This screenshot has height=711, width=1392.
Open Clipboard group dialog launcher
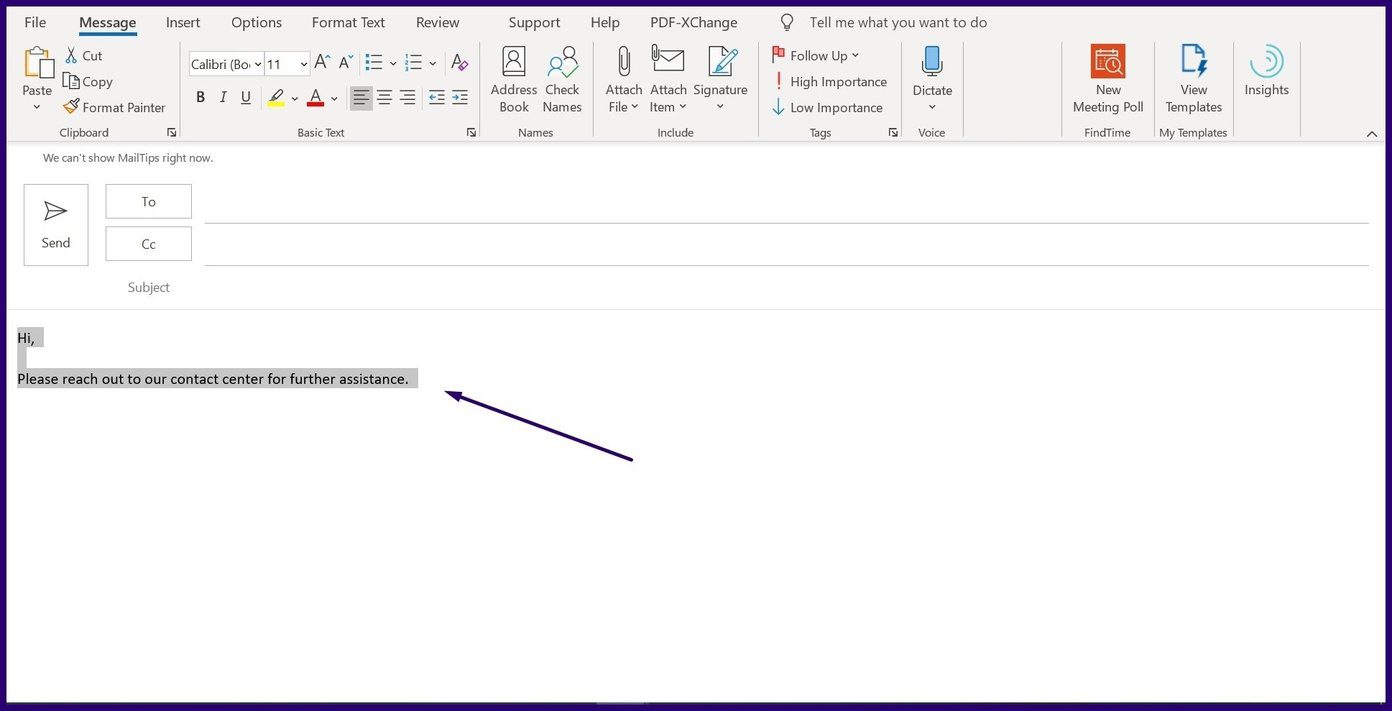[171, 133]
